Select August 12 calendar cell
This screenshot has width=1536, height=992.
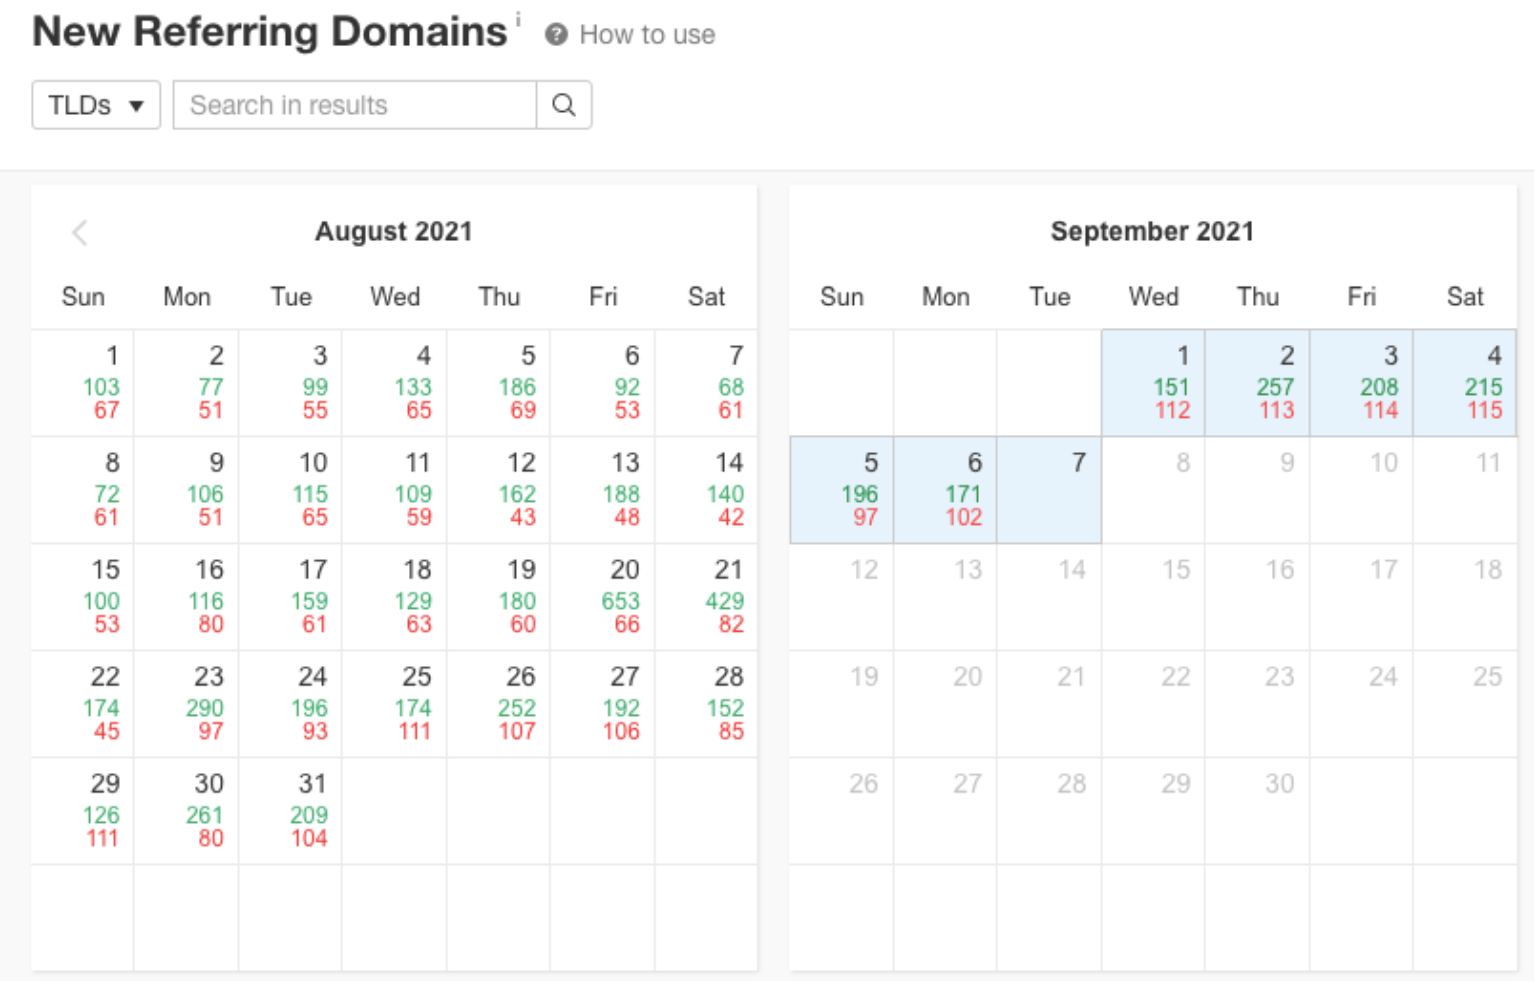click(499, 490)
